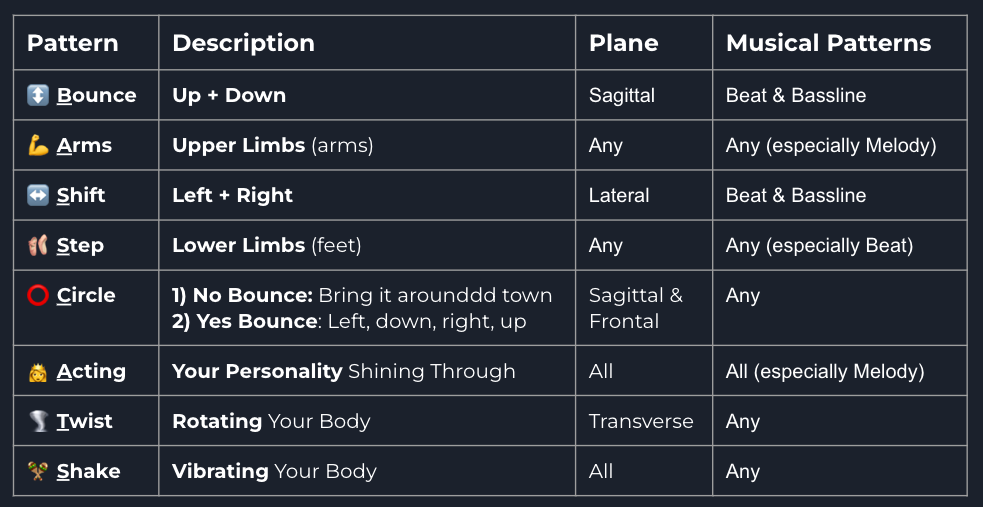Click the Twist pattern label
This screenshot has width=983, height=507.
[84, 422]
